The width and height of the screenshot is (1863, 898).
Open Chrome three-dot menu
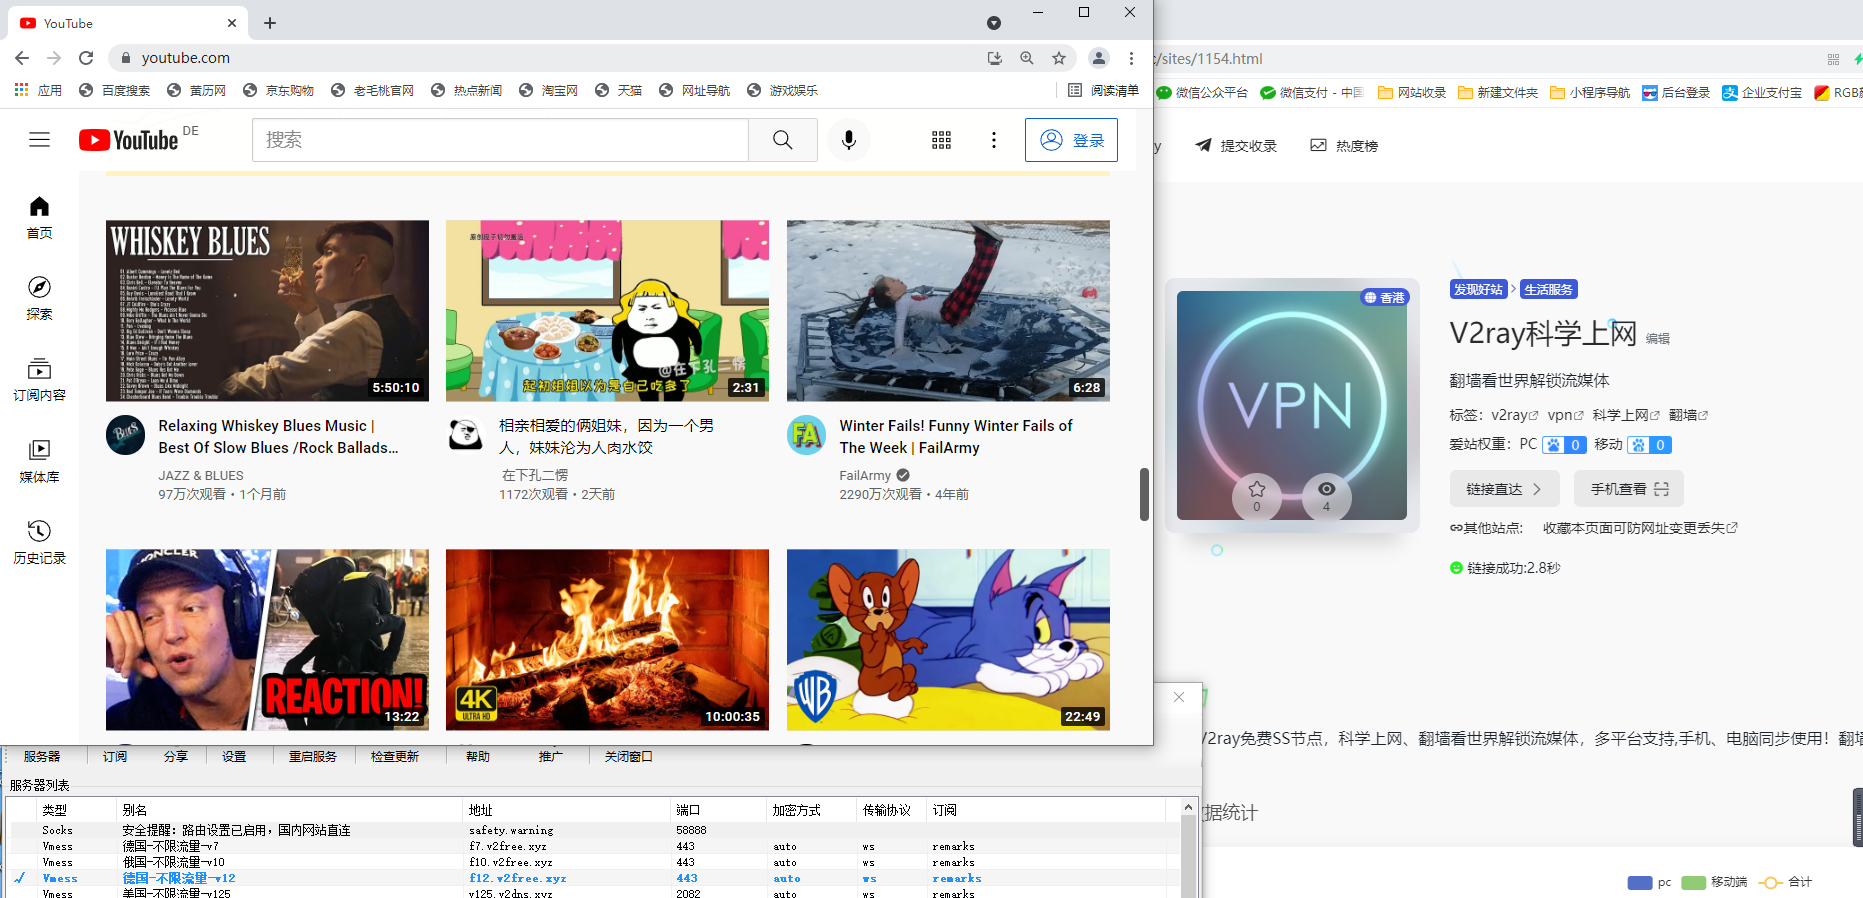(x=1131, y=58)
